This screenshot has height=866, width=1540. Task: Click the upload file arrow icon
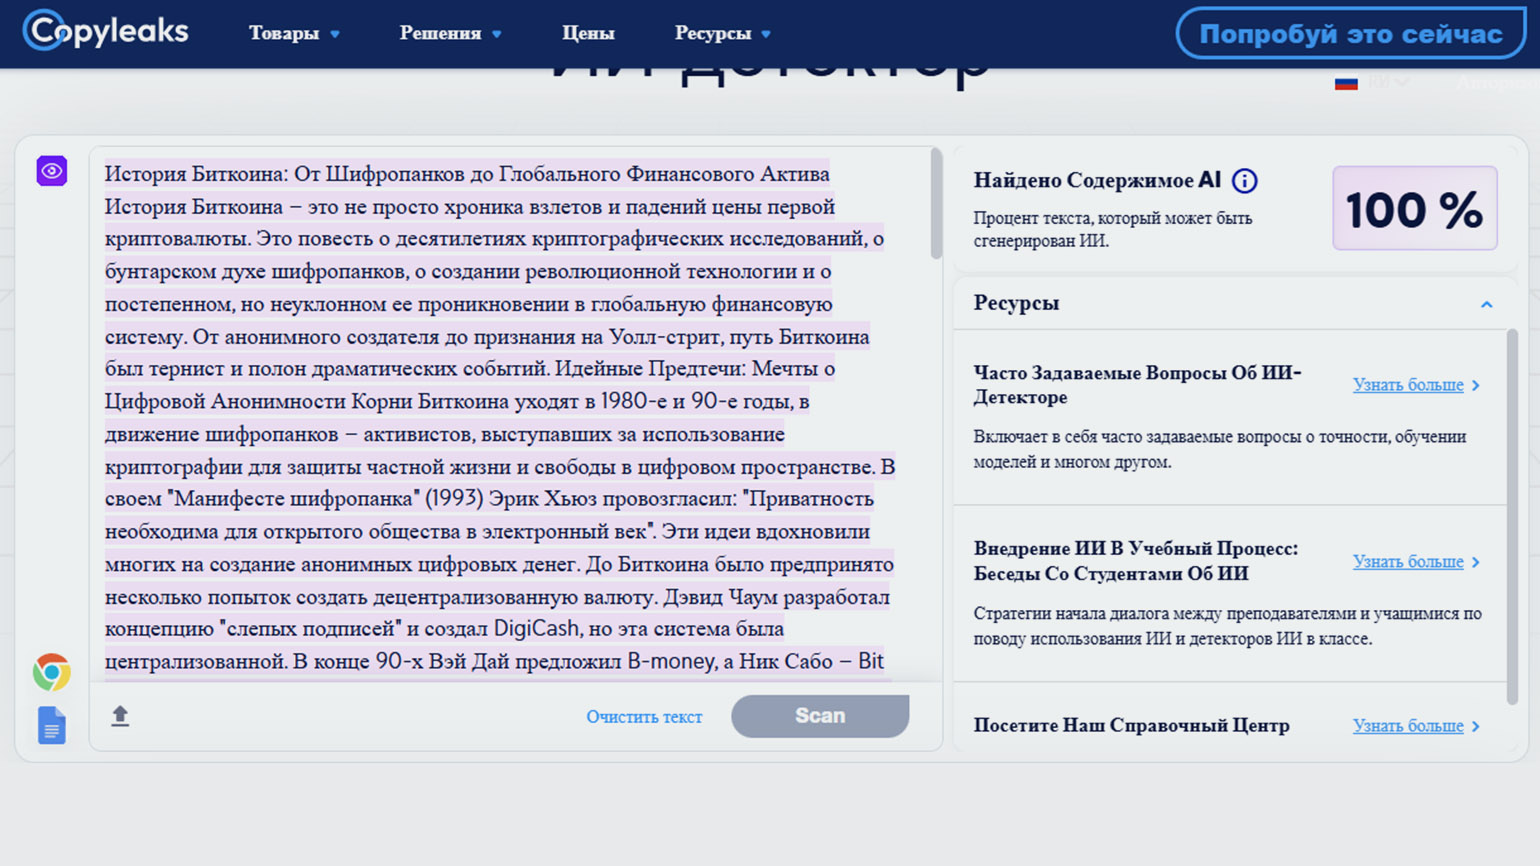120,716
